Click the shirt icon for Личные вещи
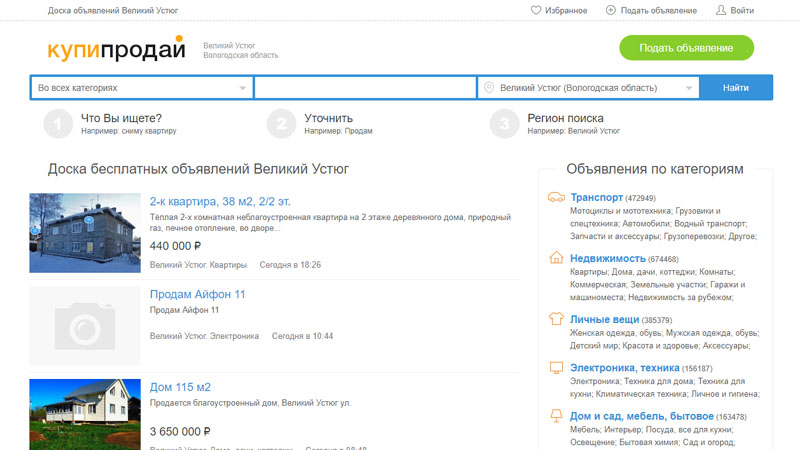 [556, 319]
